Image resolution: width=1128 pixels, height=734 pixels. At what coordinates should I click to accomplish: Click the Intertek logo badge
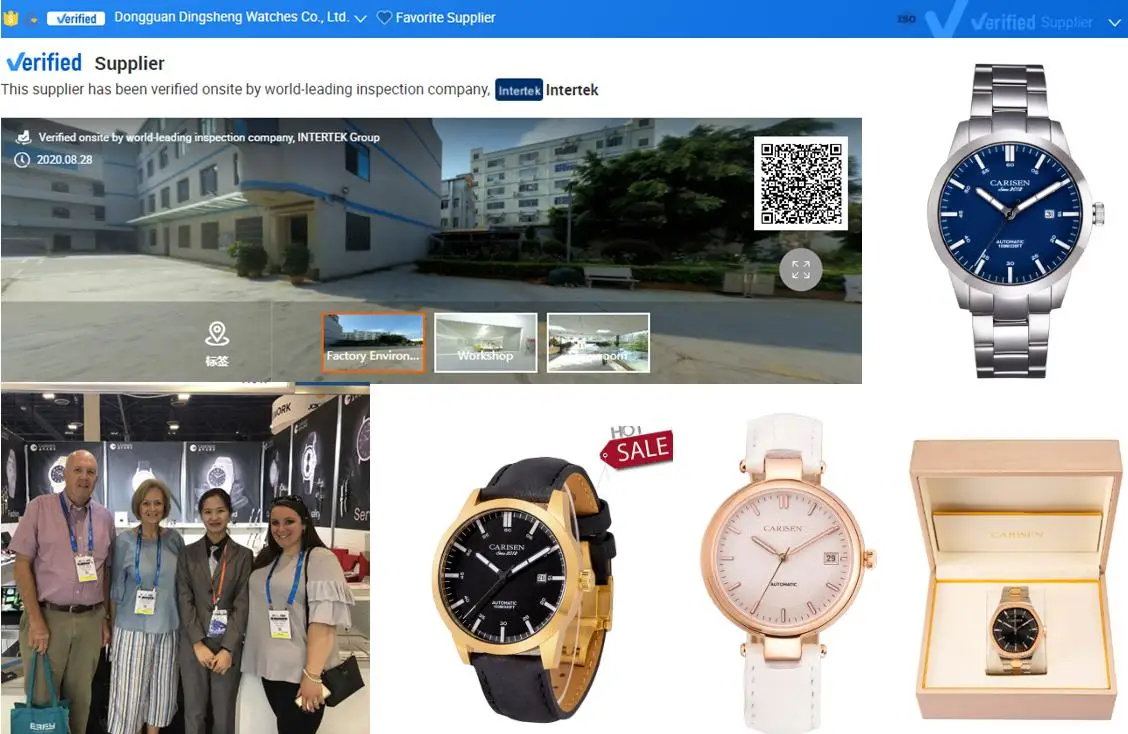pos(519,90)
